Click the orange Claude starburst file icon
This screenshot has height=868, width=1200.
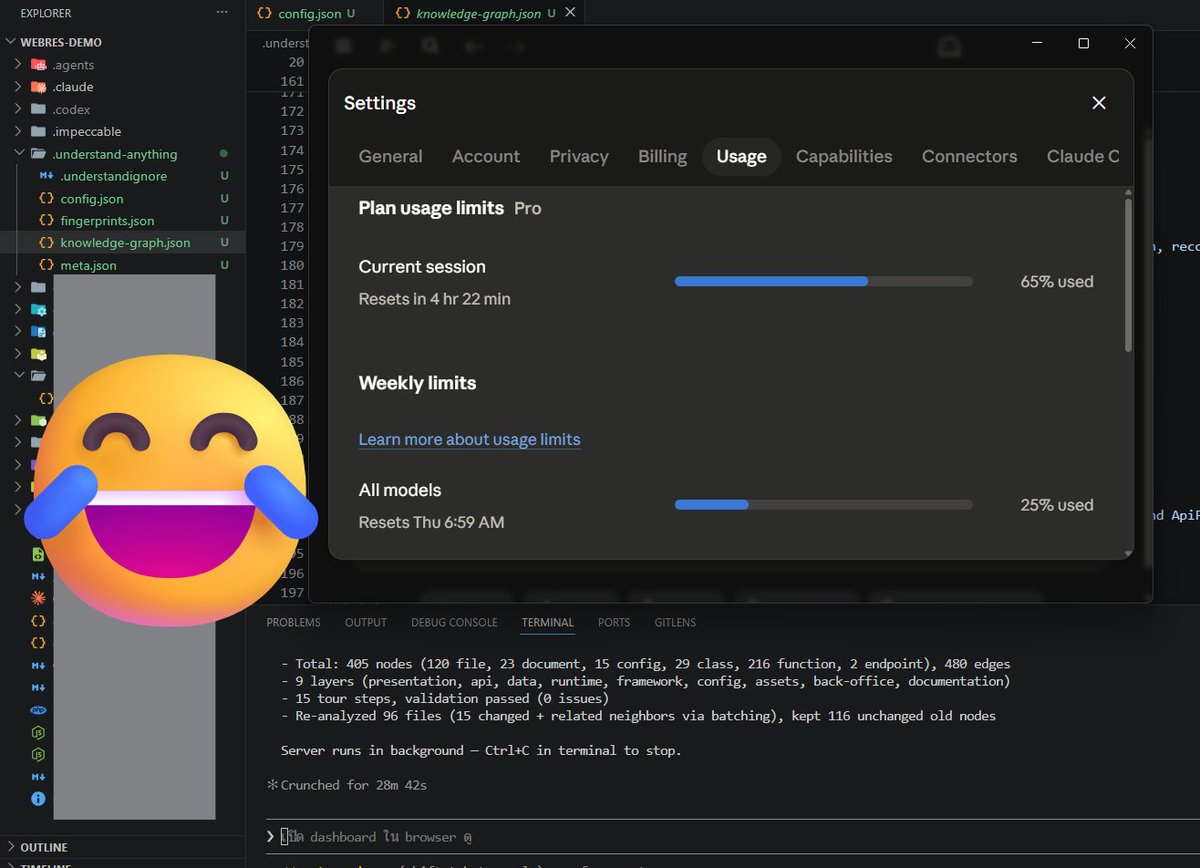(38, 597)
